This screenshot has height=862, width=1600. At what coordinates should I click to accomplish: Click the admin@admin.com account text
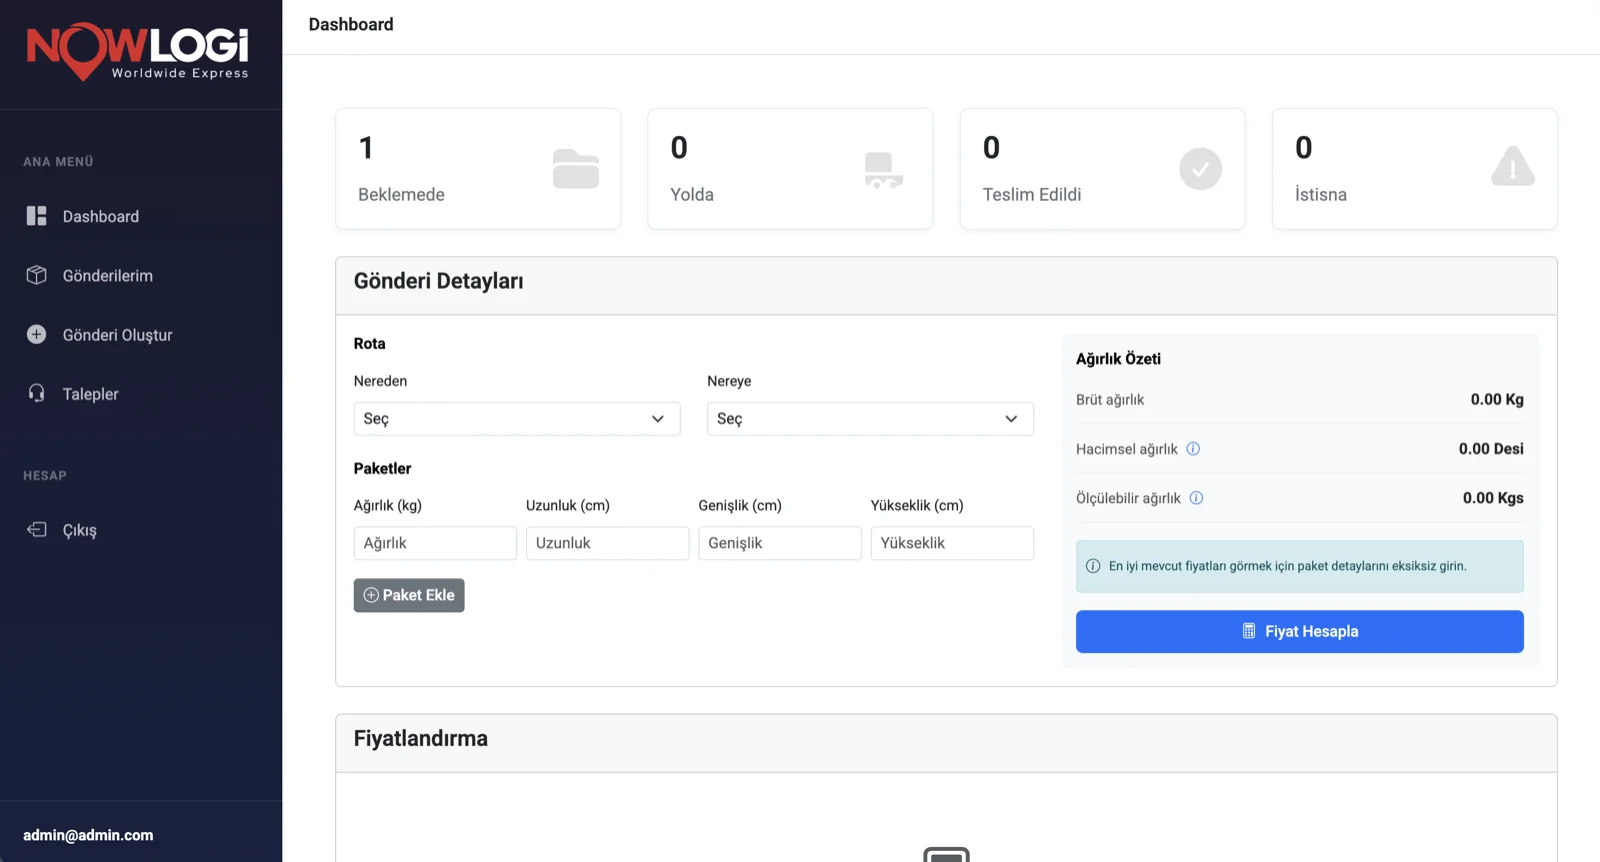coord(88,835)
